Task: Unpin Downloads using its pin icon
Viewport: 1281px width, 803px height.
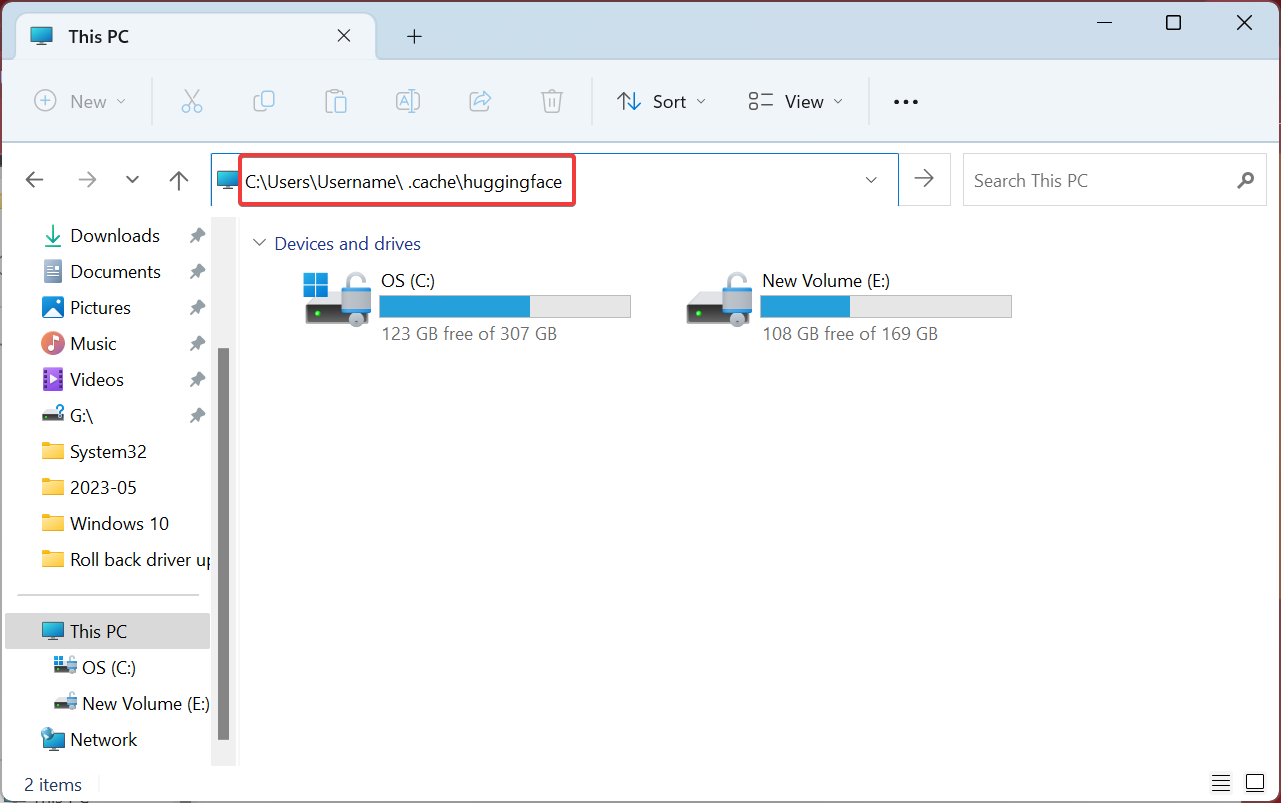Action: pos(197,236)
